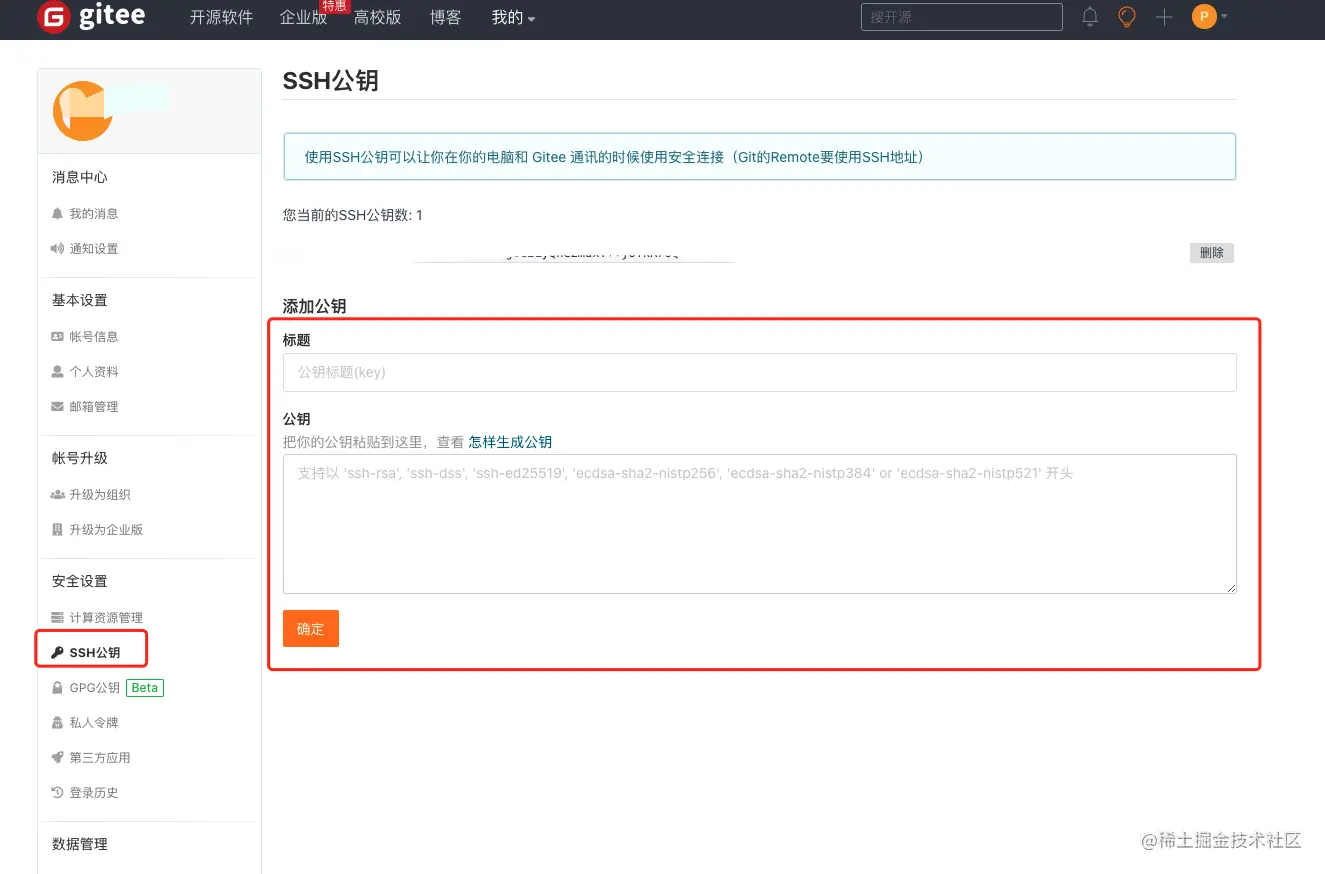Click the server icon beside 计算资源管理

point(57,618)
